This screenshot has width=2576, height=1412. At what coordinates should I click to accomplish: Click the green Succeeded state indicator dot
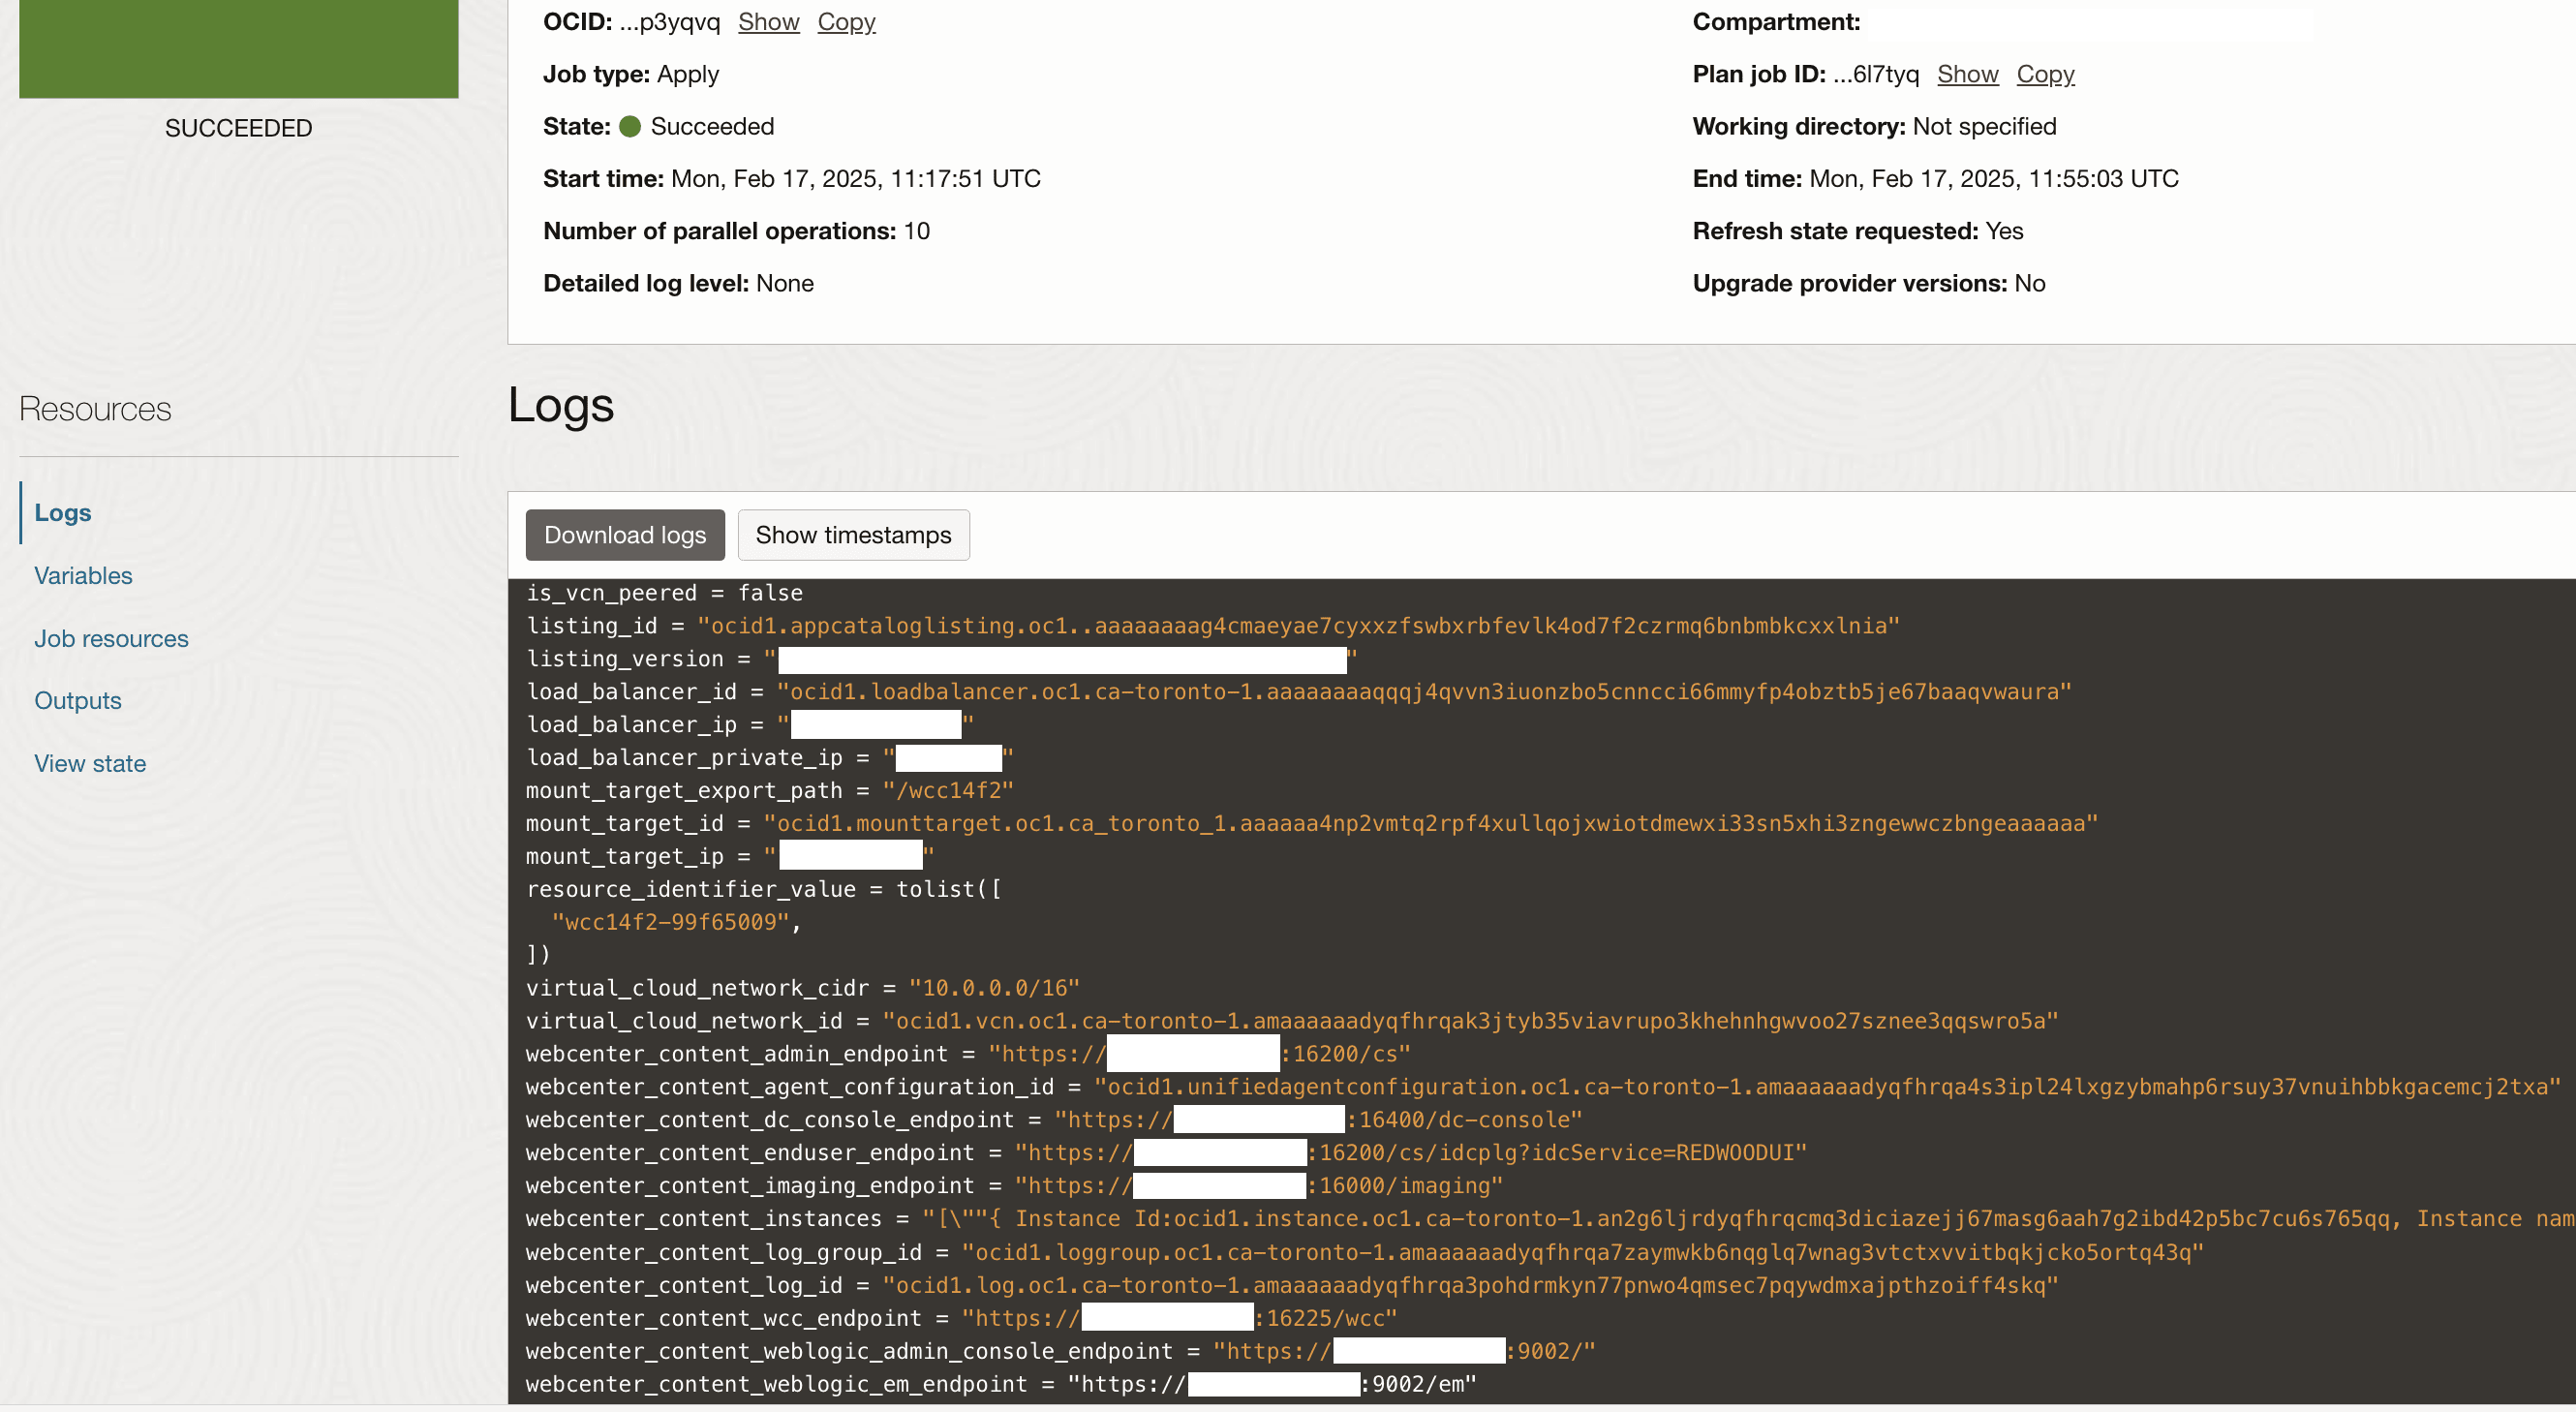[x=630, y=126]
